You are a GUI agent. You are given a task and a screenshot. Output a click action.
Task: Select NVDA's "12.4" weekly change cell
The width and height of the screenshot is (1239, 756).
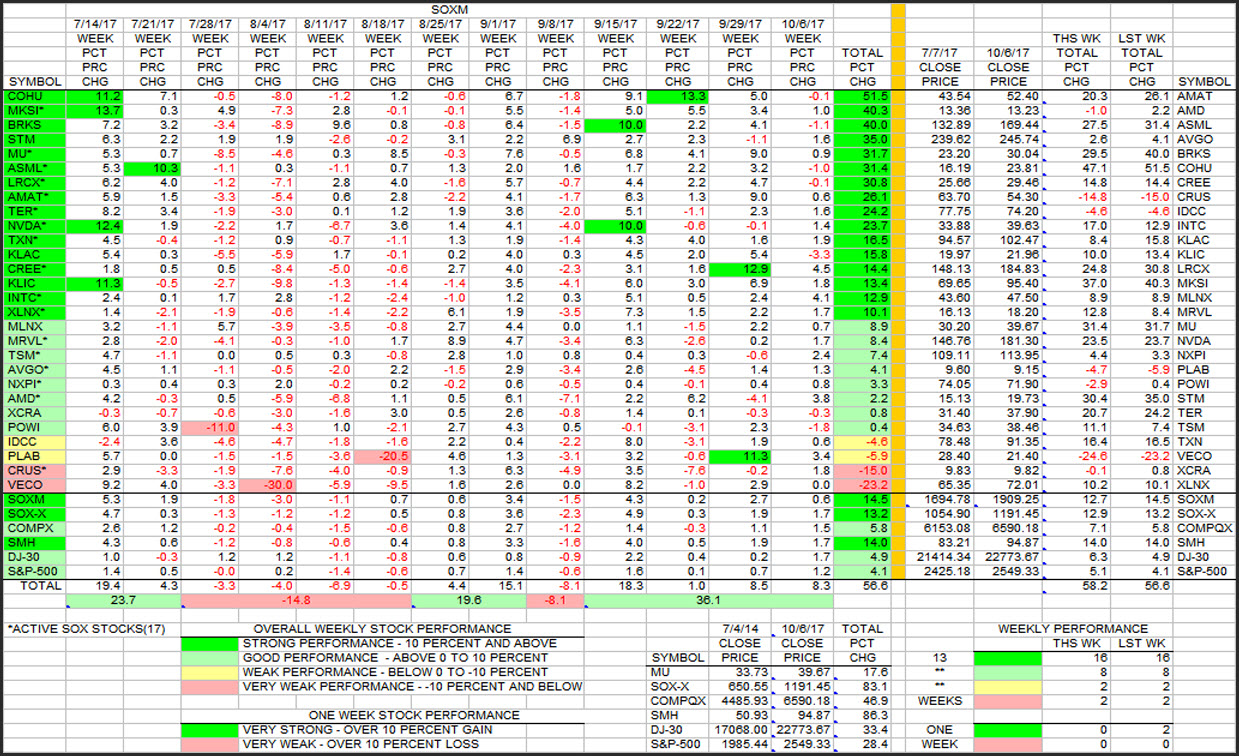tap(95, 226)
